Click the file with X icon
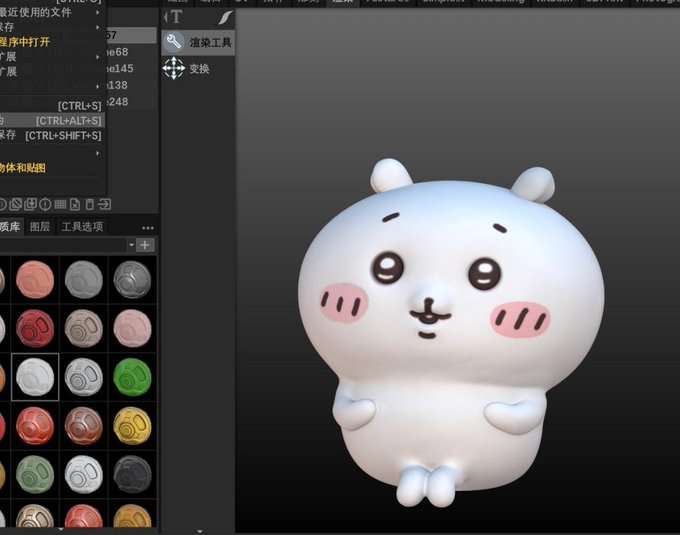 tap(75, 204)
